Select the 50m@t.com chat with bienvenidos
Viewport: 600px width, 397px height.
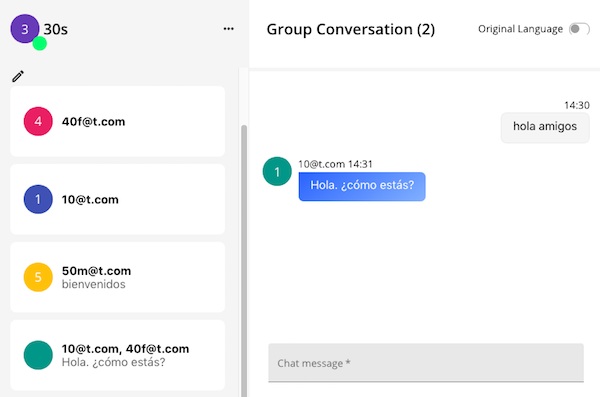[117, 277]
